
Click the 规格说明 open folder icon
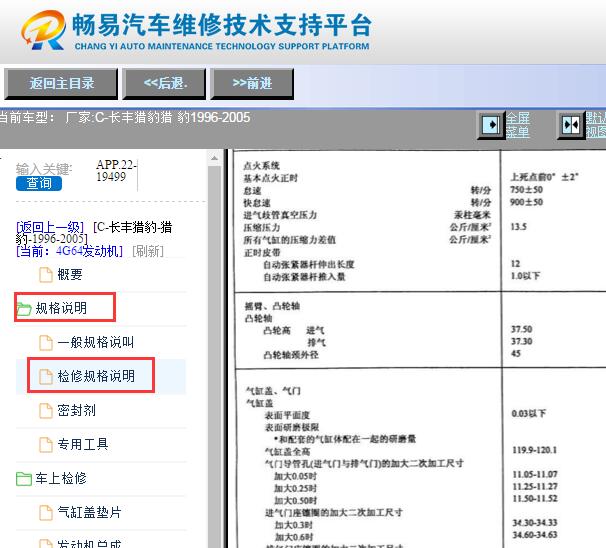tap(24, 309)
